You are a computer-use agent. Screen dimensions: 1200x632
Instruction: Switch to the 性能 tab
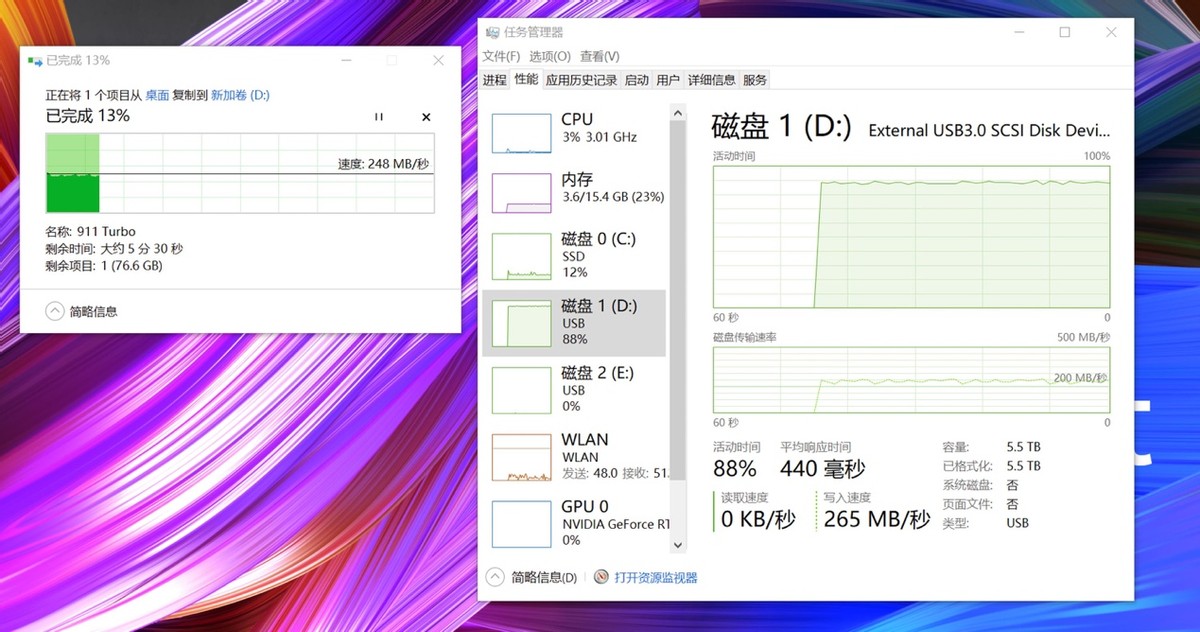click(526, 79)
